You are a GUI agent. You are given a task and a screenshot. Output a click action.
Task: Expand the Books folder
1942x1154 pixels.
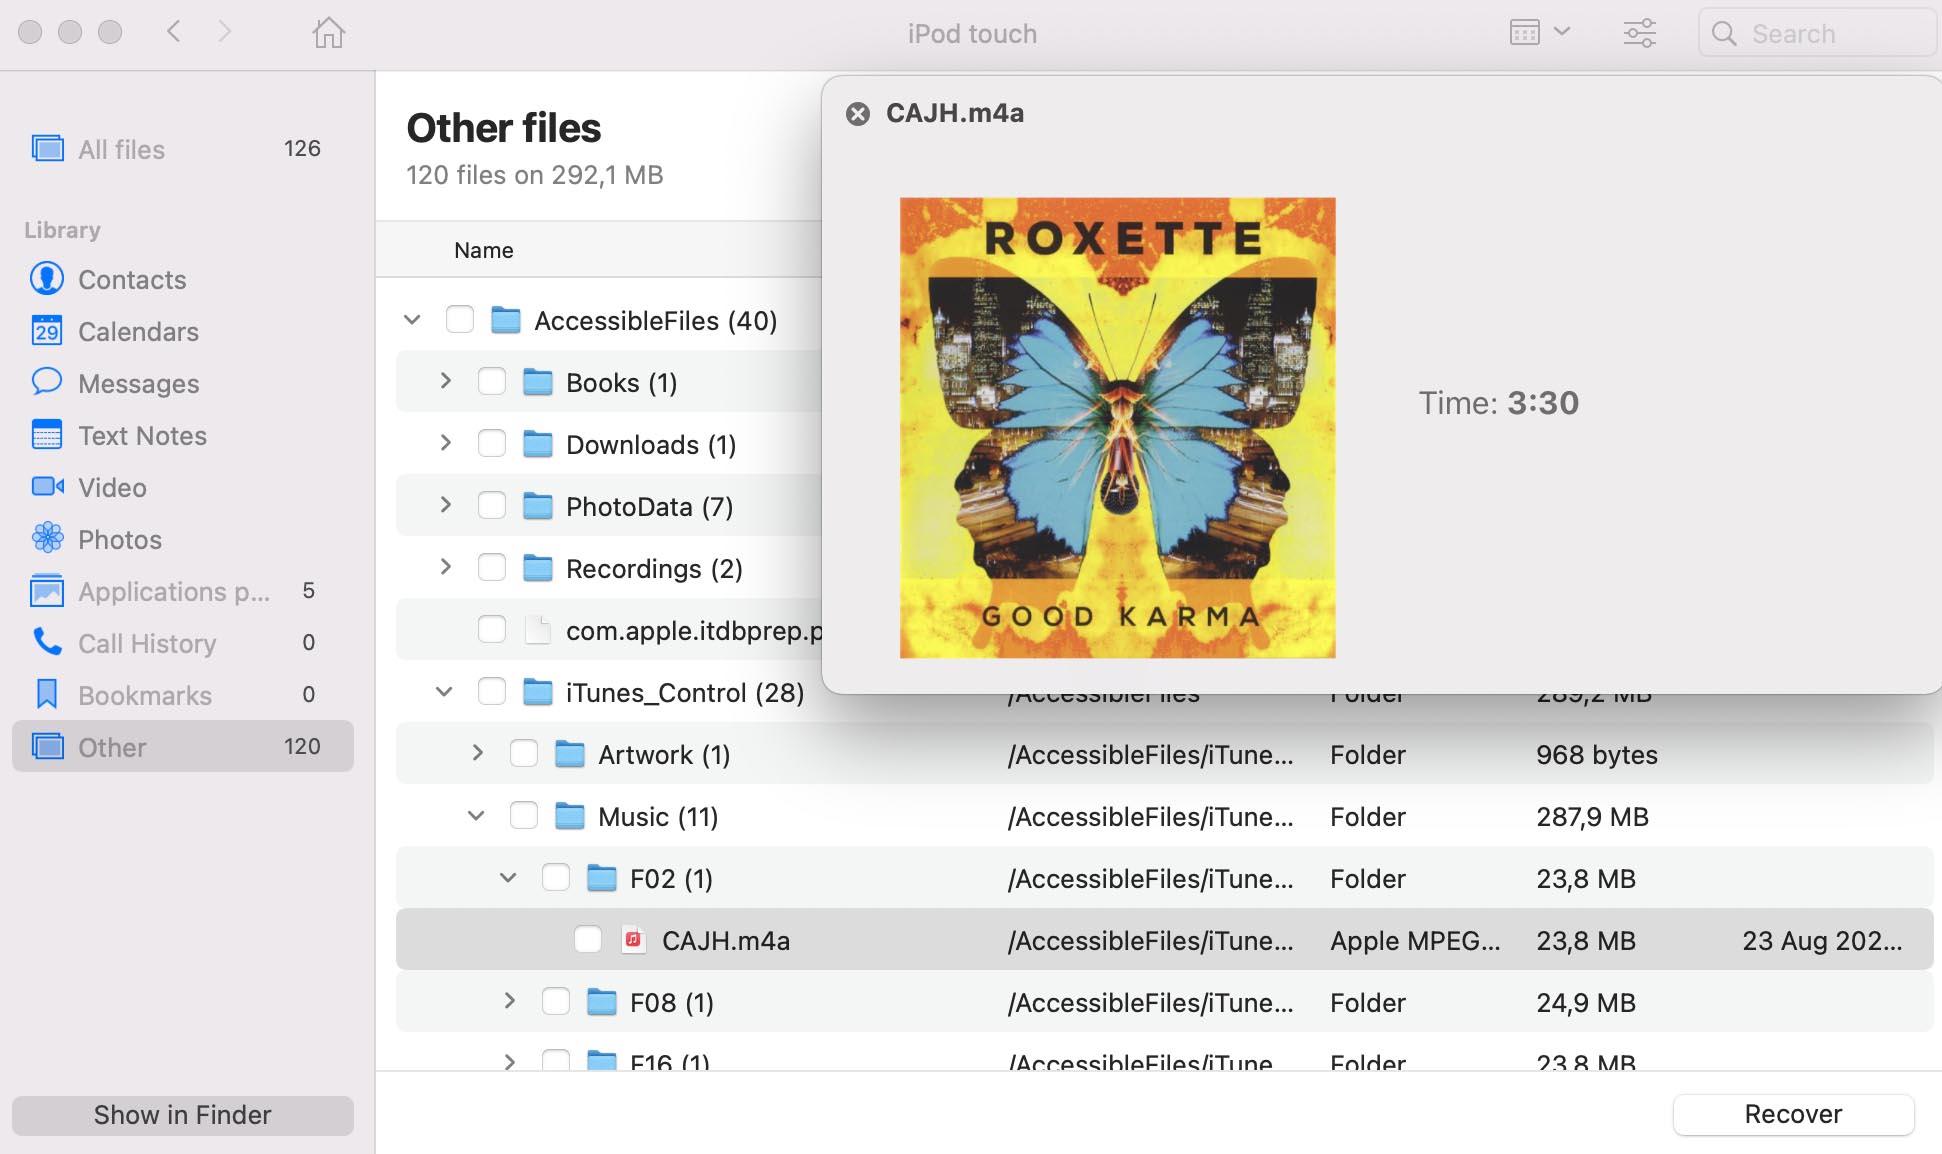tap(446, 381)
